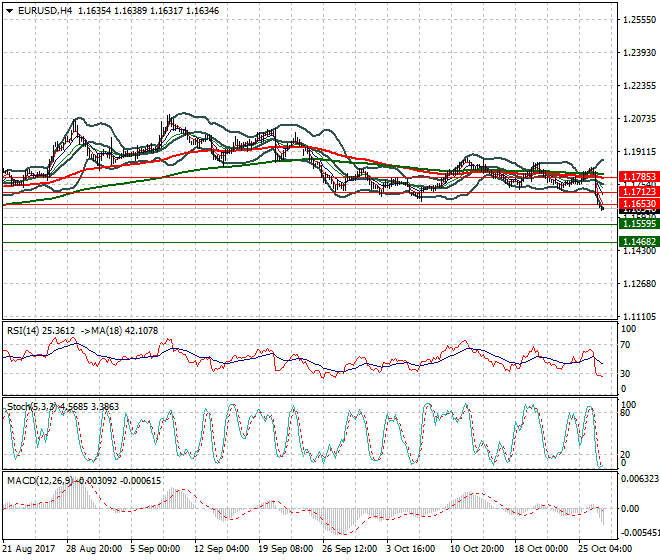Screen dimensions: 660x560
Task: Select the red 1.16530 price label
Action: click(x=637, y=203)
